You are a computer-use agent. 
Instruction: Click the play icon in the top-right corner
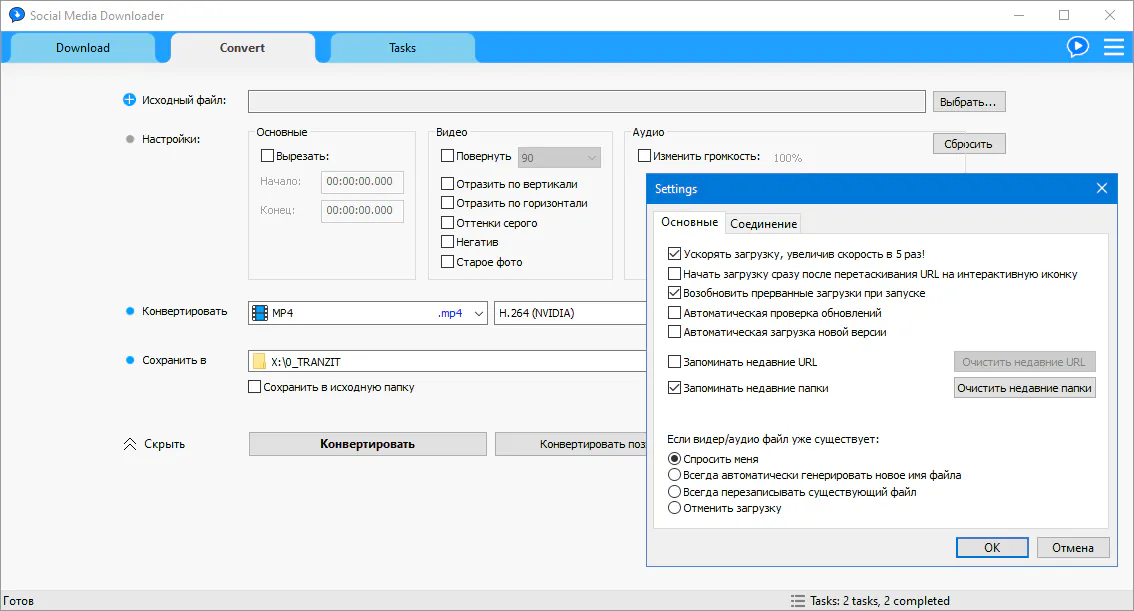[1077, 46]
